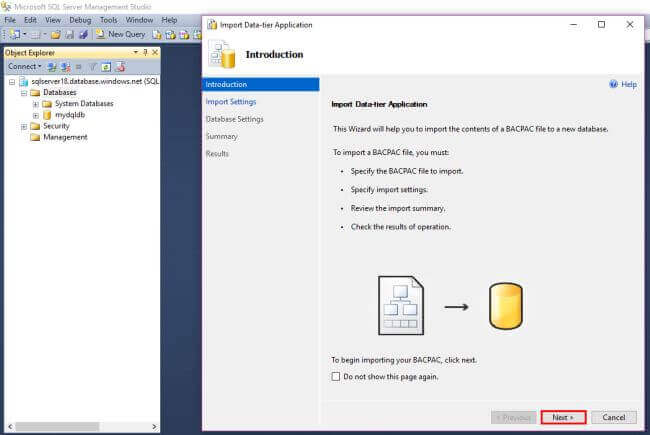Click the Cancel button
Screen dimensions: 650x435
click(x=614, y=417)
